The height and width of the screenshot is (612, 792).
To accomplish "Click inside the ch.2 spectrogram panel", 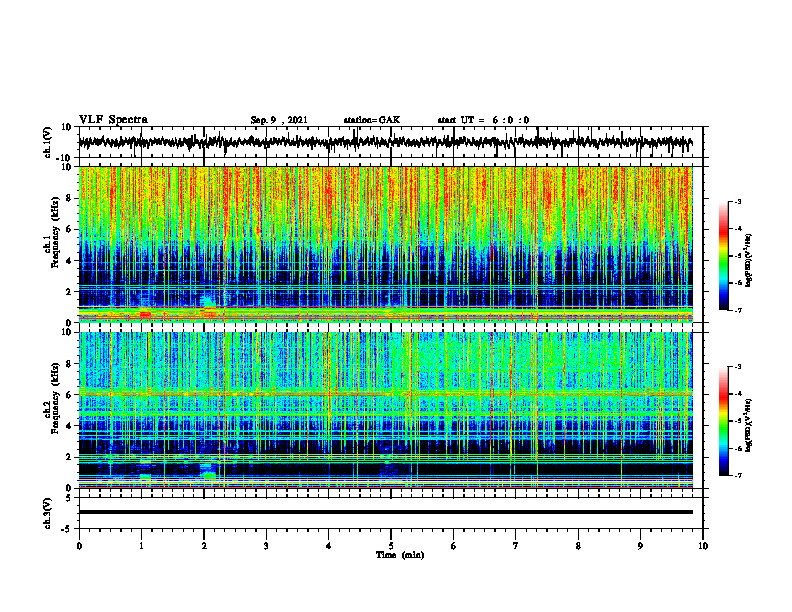I will [x=385, y=410].
